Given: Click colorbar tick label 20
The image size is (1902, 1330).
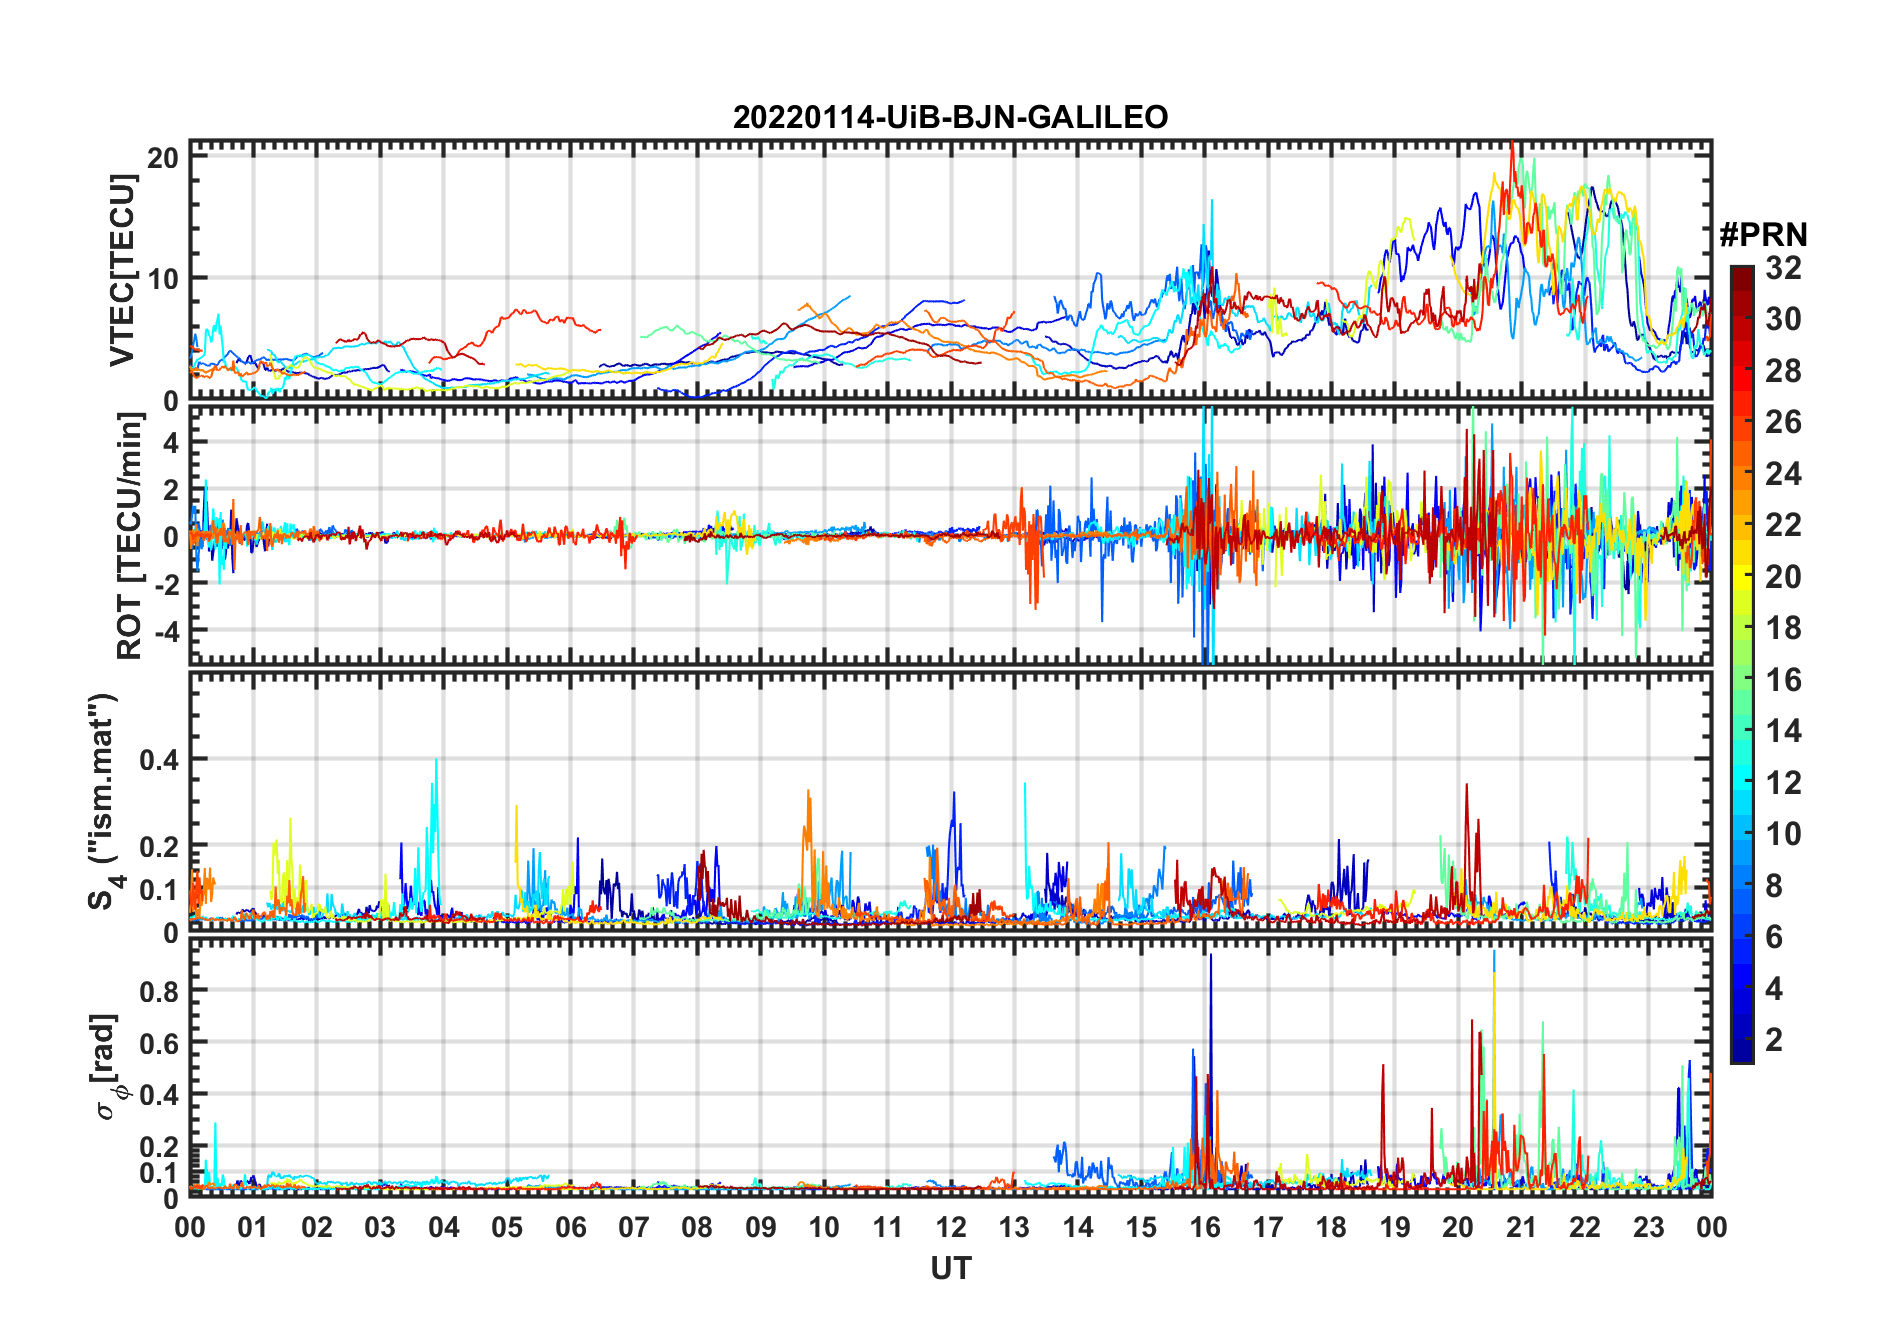Looking at the screenshot, I should click(x=1783, y=577).
